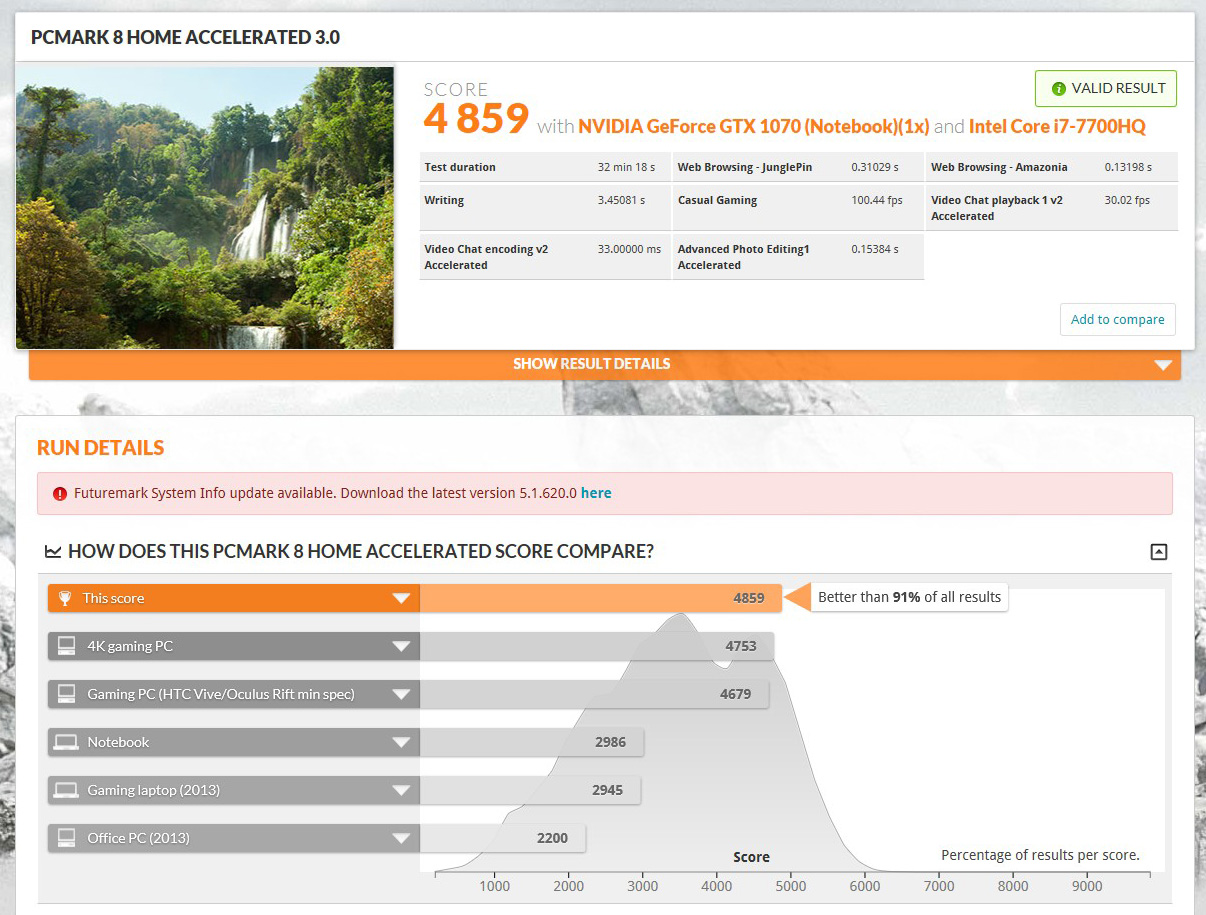Expand the Gaming laptop (2013) dropdown arrow
Screen dimensions: 1206x915
(x=401, y=790)
